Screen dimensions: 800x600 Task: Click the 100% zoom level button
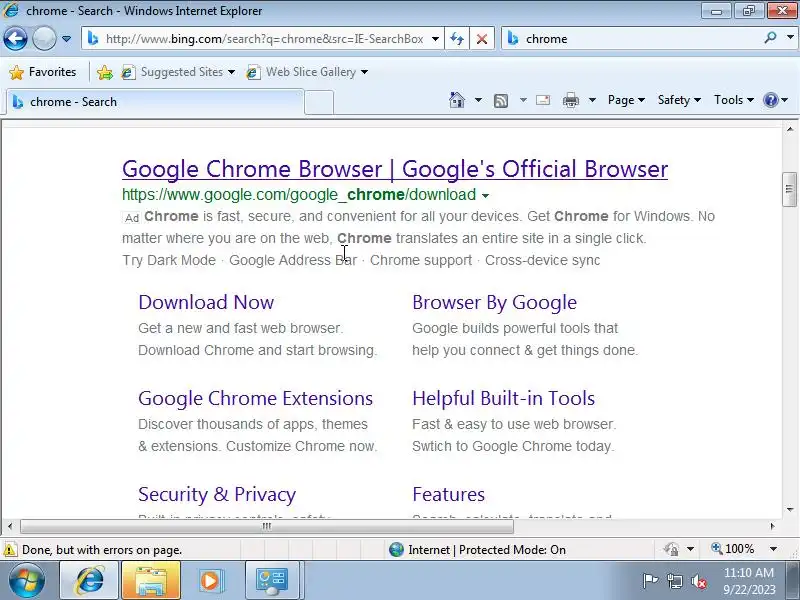coord(733,549)
